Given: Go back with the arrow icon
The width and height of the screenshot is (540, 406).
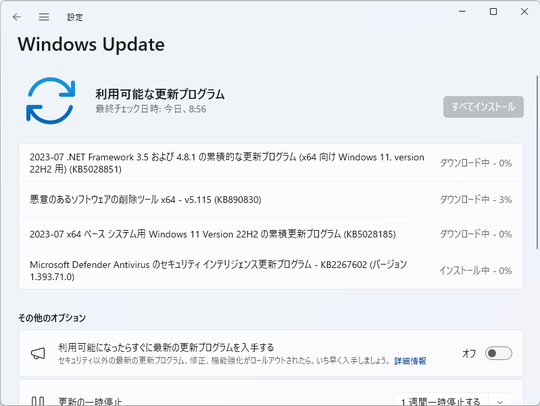Looking at the screenshot, I should tap(17, 17).
